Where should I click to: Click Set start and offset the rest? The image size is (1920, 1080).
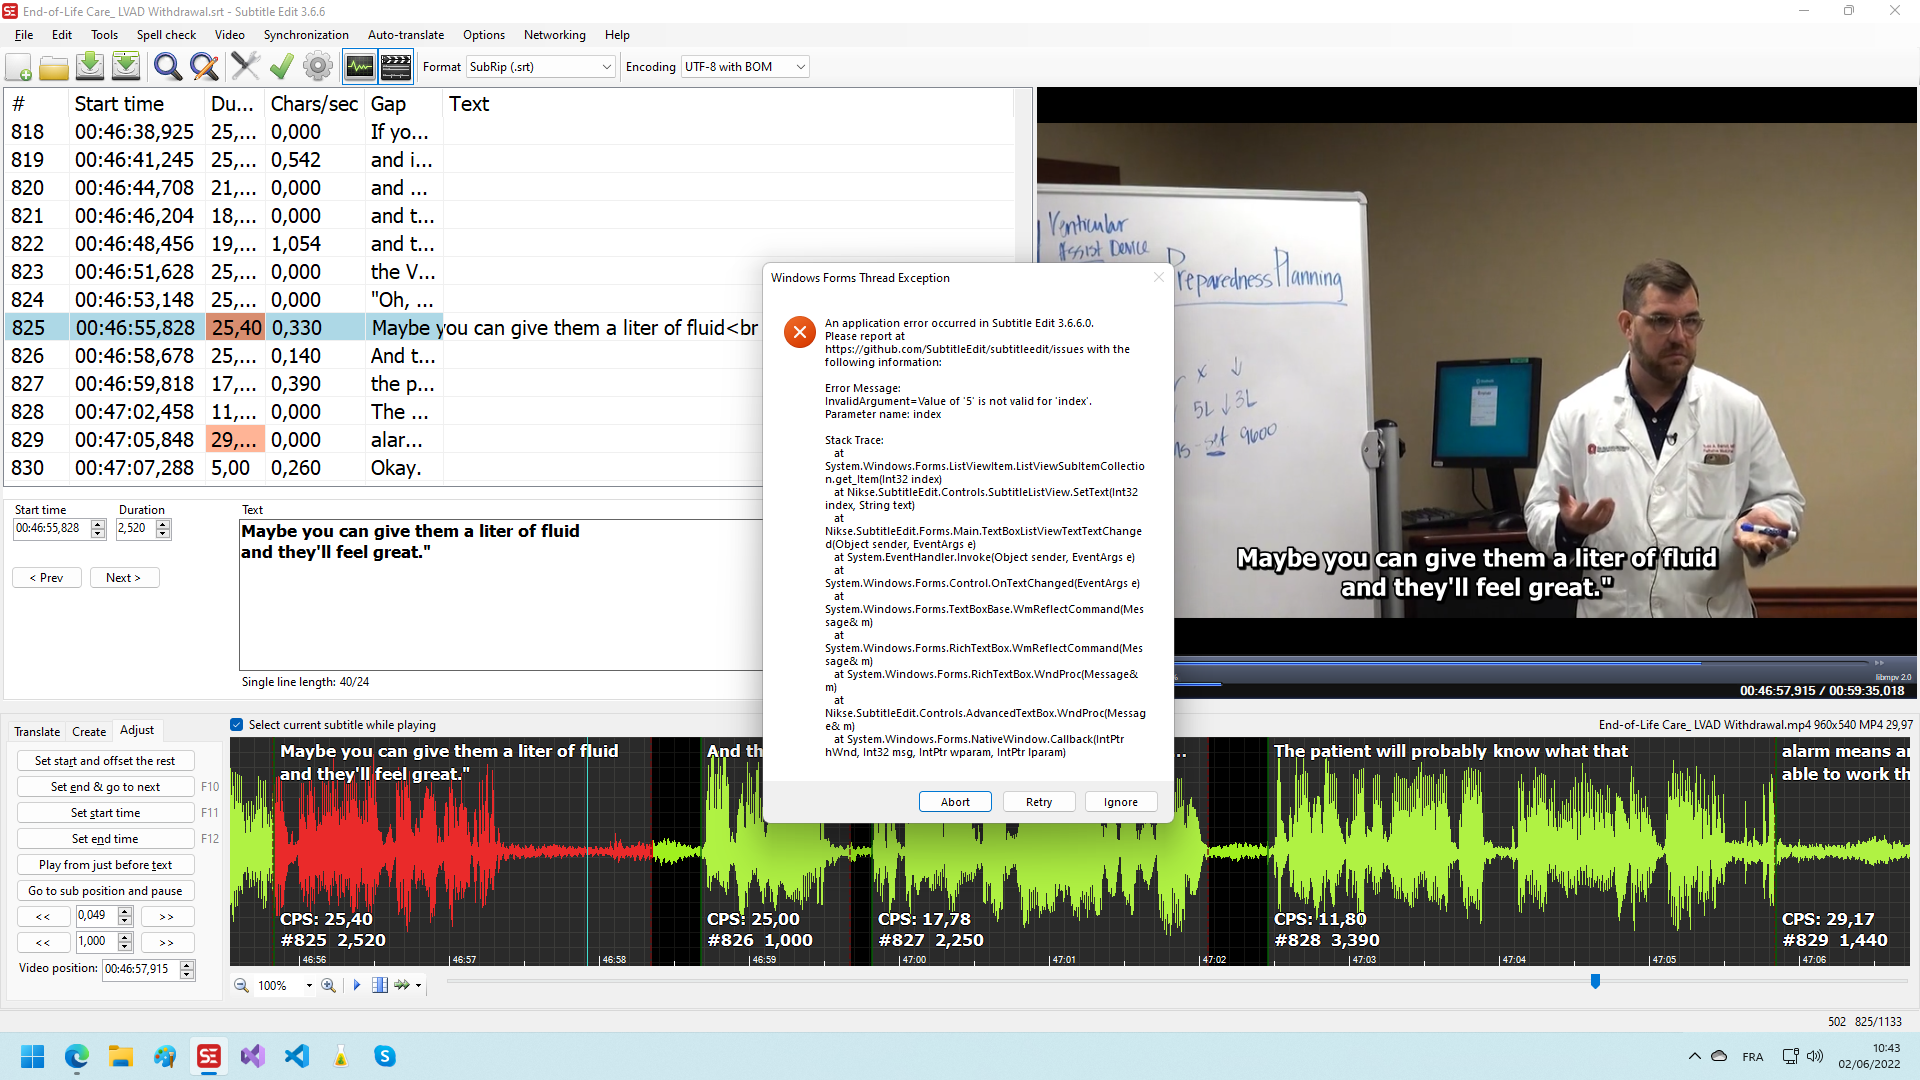[x=105, y=760]
